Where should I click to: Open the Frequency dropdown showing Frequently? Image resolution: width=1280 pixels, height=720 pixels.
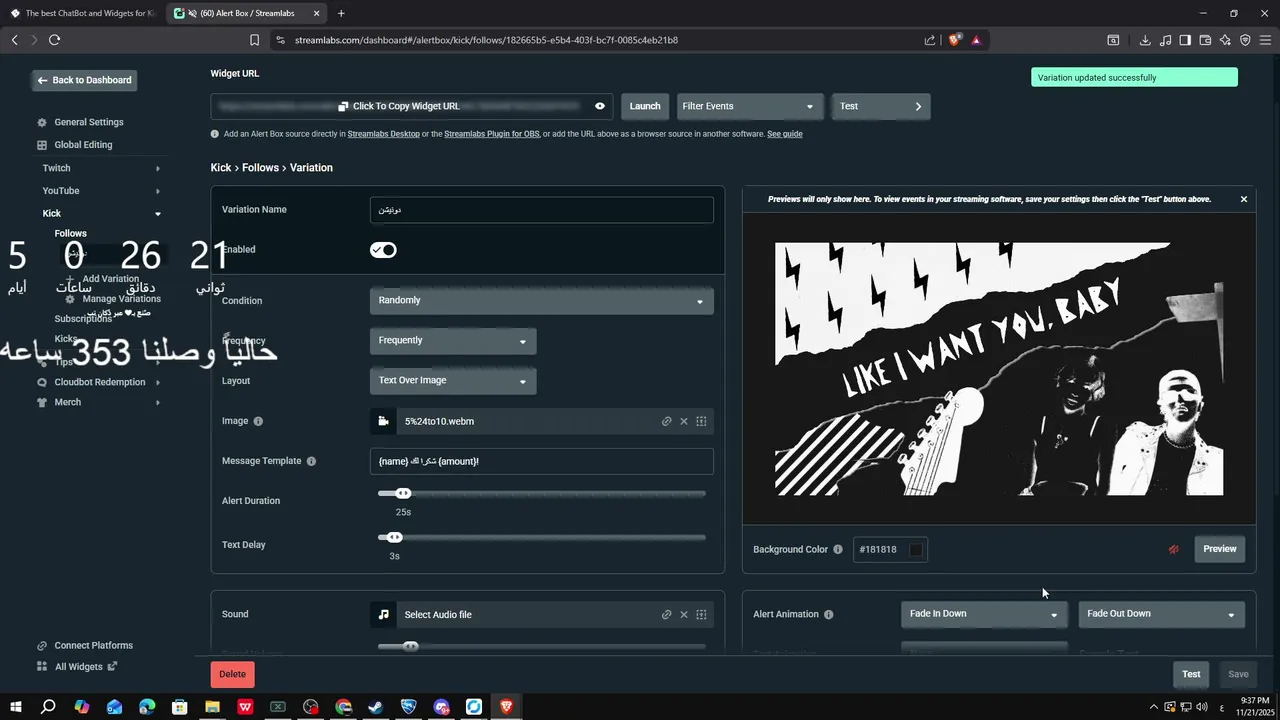coord(453,341)
